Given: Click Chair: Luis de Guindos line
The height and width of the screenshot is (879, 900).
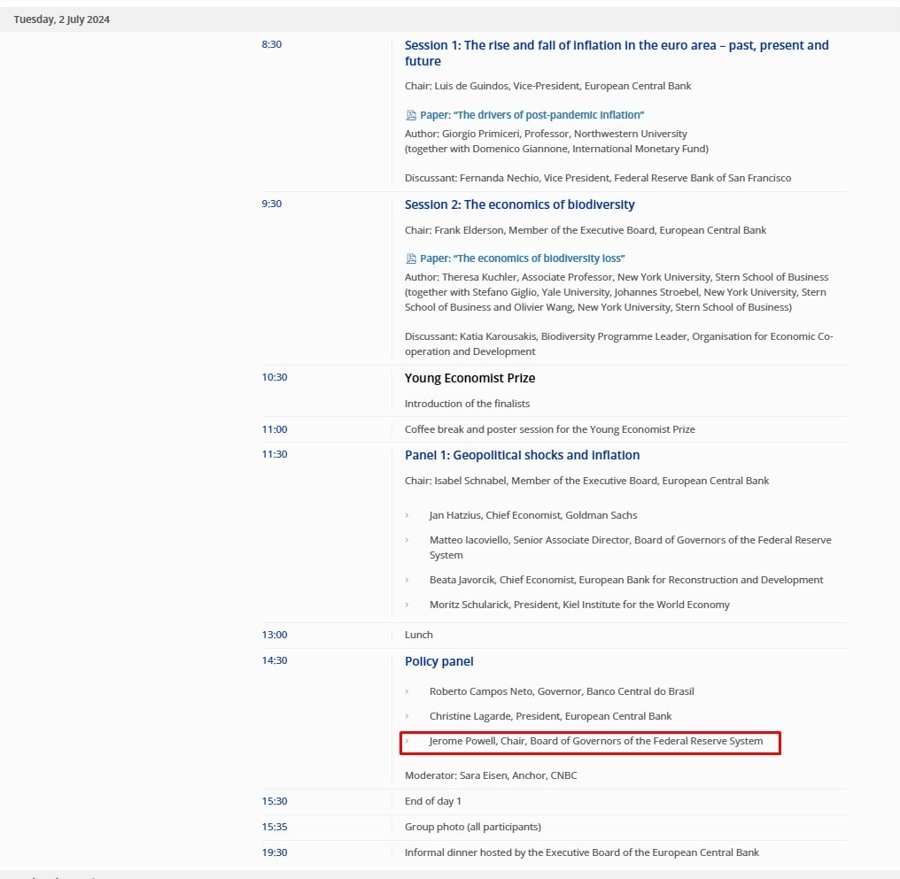Looking at the screenshot, I should pos(548,86).
